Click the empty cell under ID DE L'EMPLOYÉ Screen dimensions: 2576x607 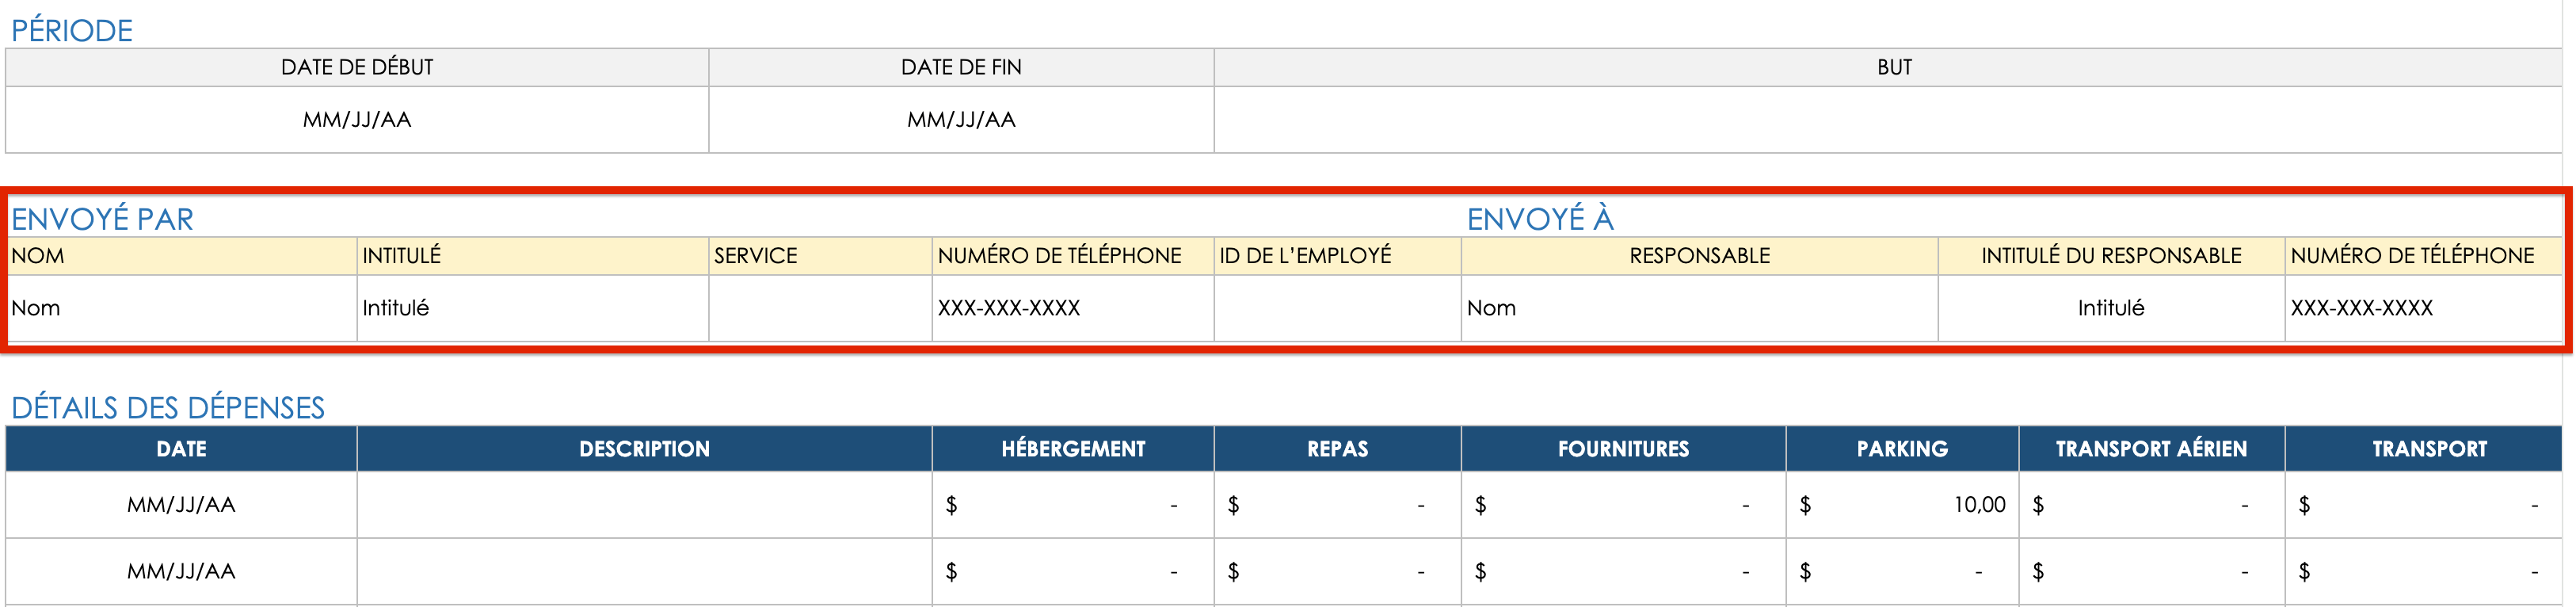click(x=1338, y=308)
